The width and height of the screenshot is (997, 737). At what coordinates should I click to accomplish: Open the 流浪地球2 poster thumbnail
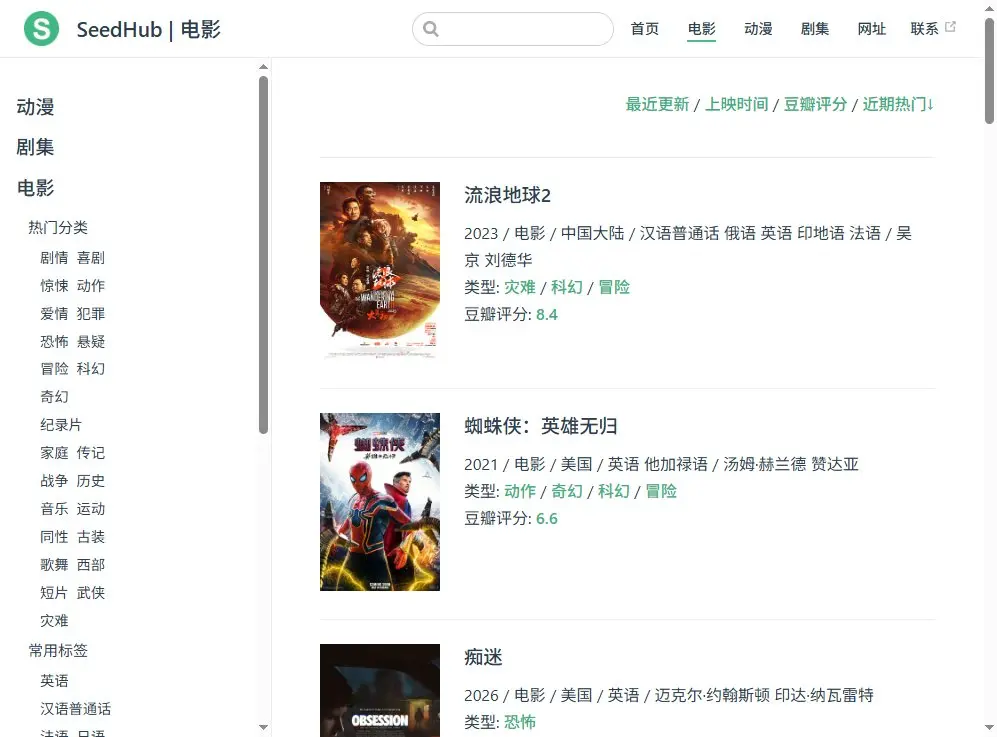click(x=380, y=271)
